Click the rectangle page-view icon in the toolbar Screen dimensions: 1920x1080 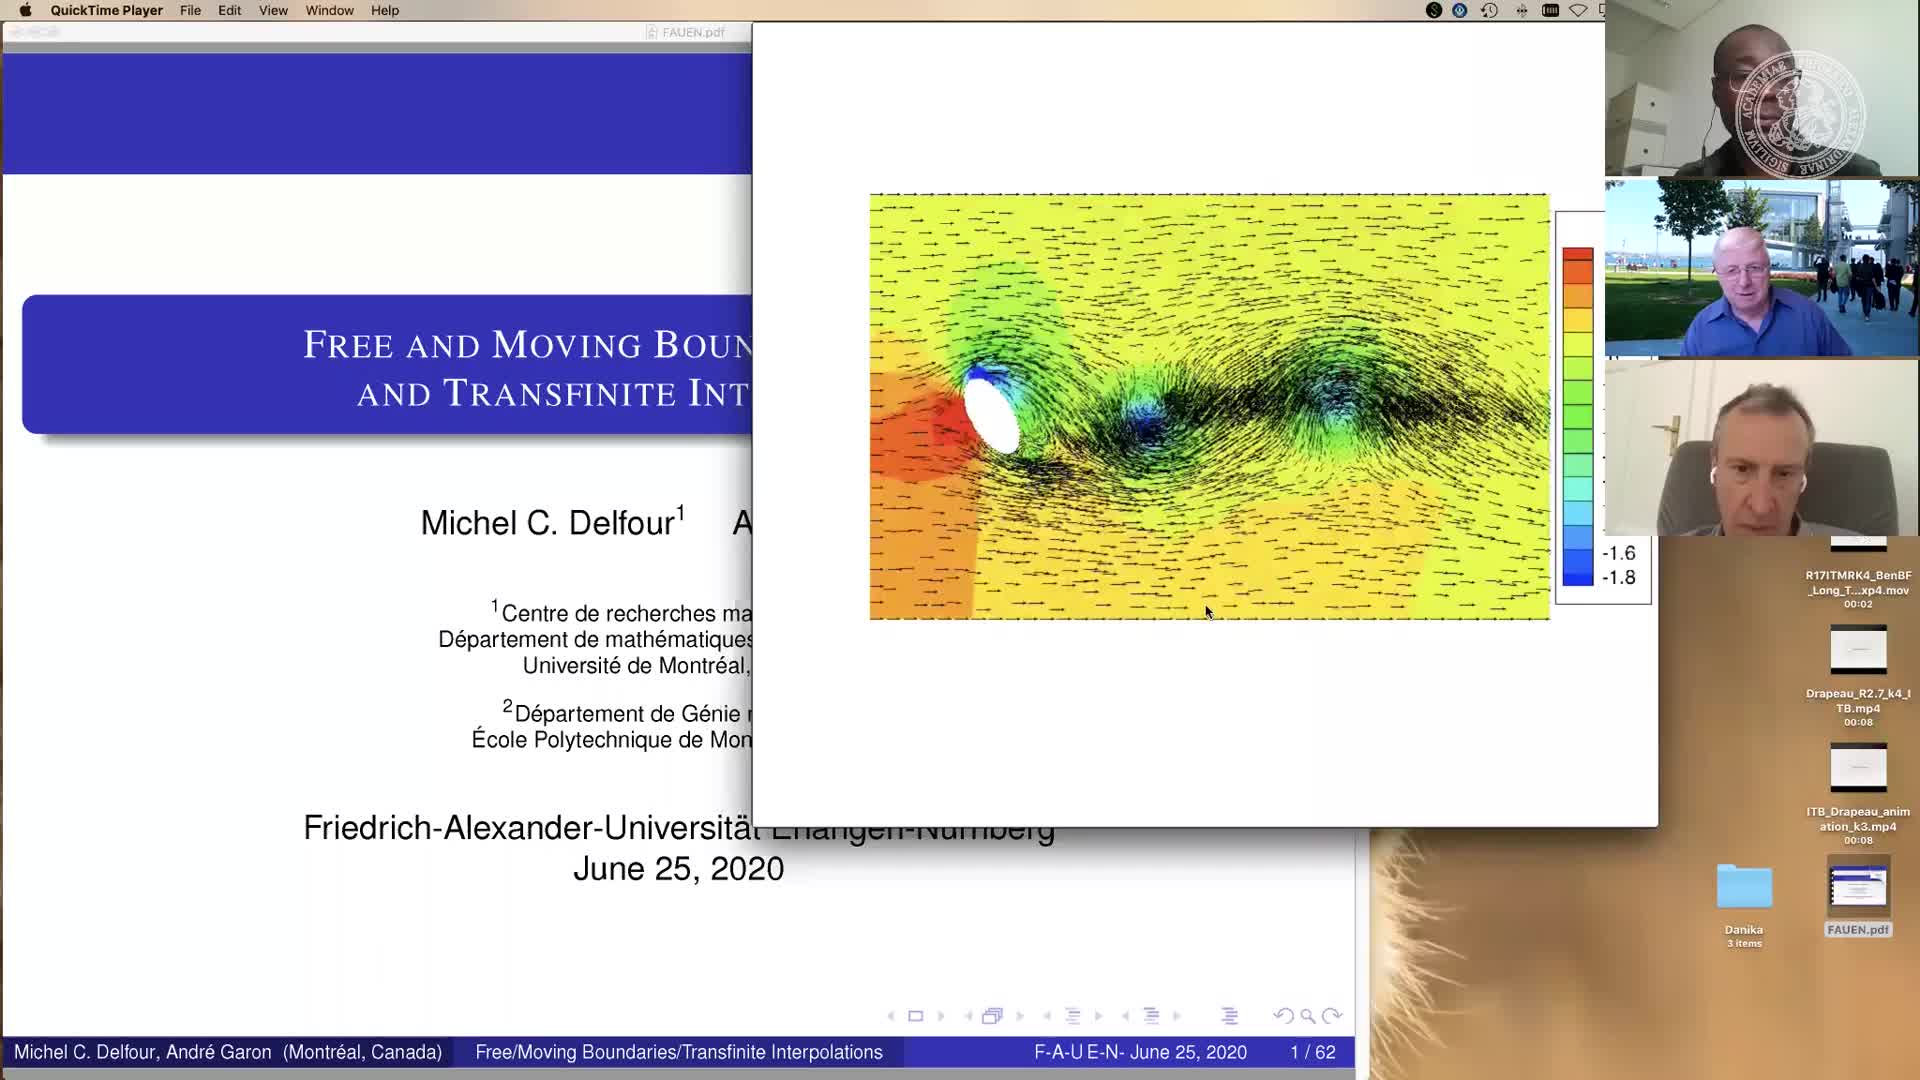[x=916, y=1015]
